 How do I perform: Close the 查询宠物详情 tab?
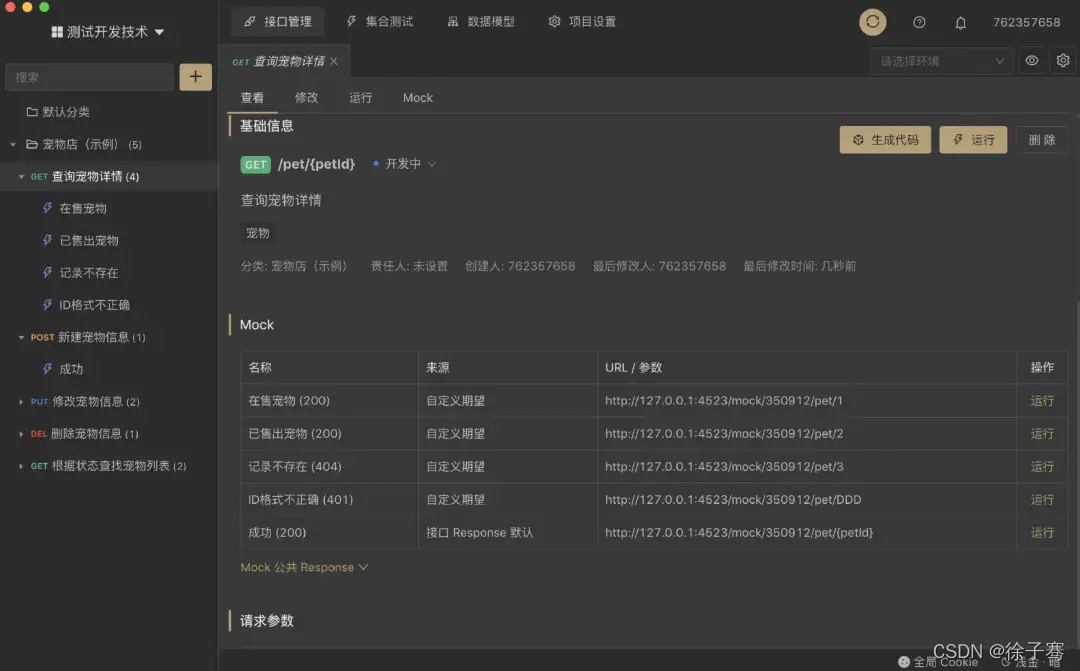334,61
